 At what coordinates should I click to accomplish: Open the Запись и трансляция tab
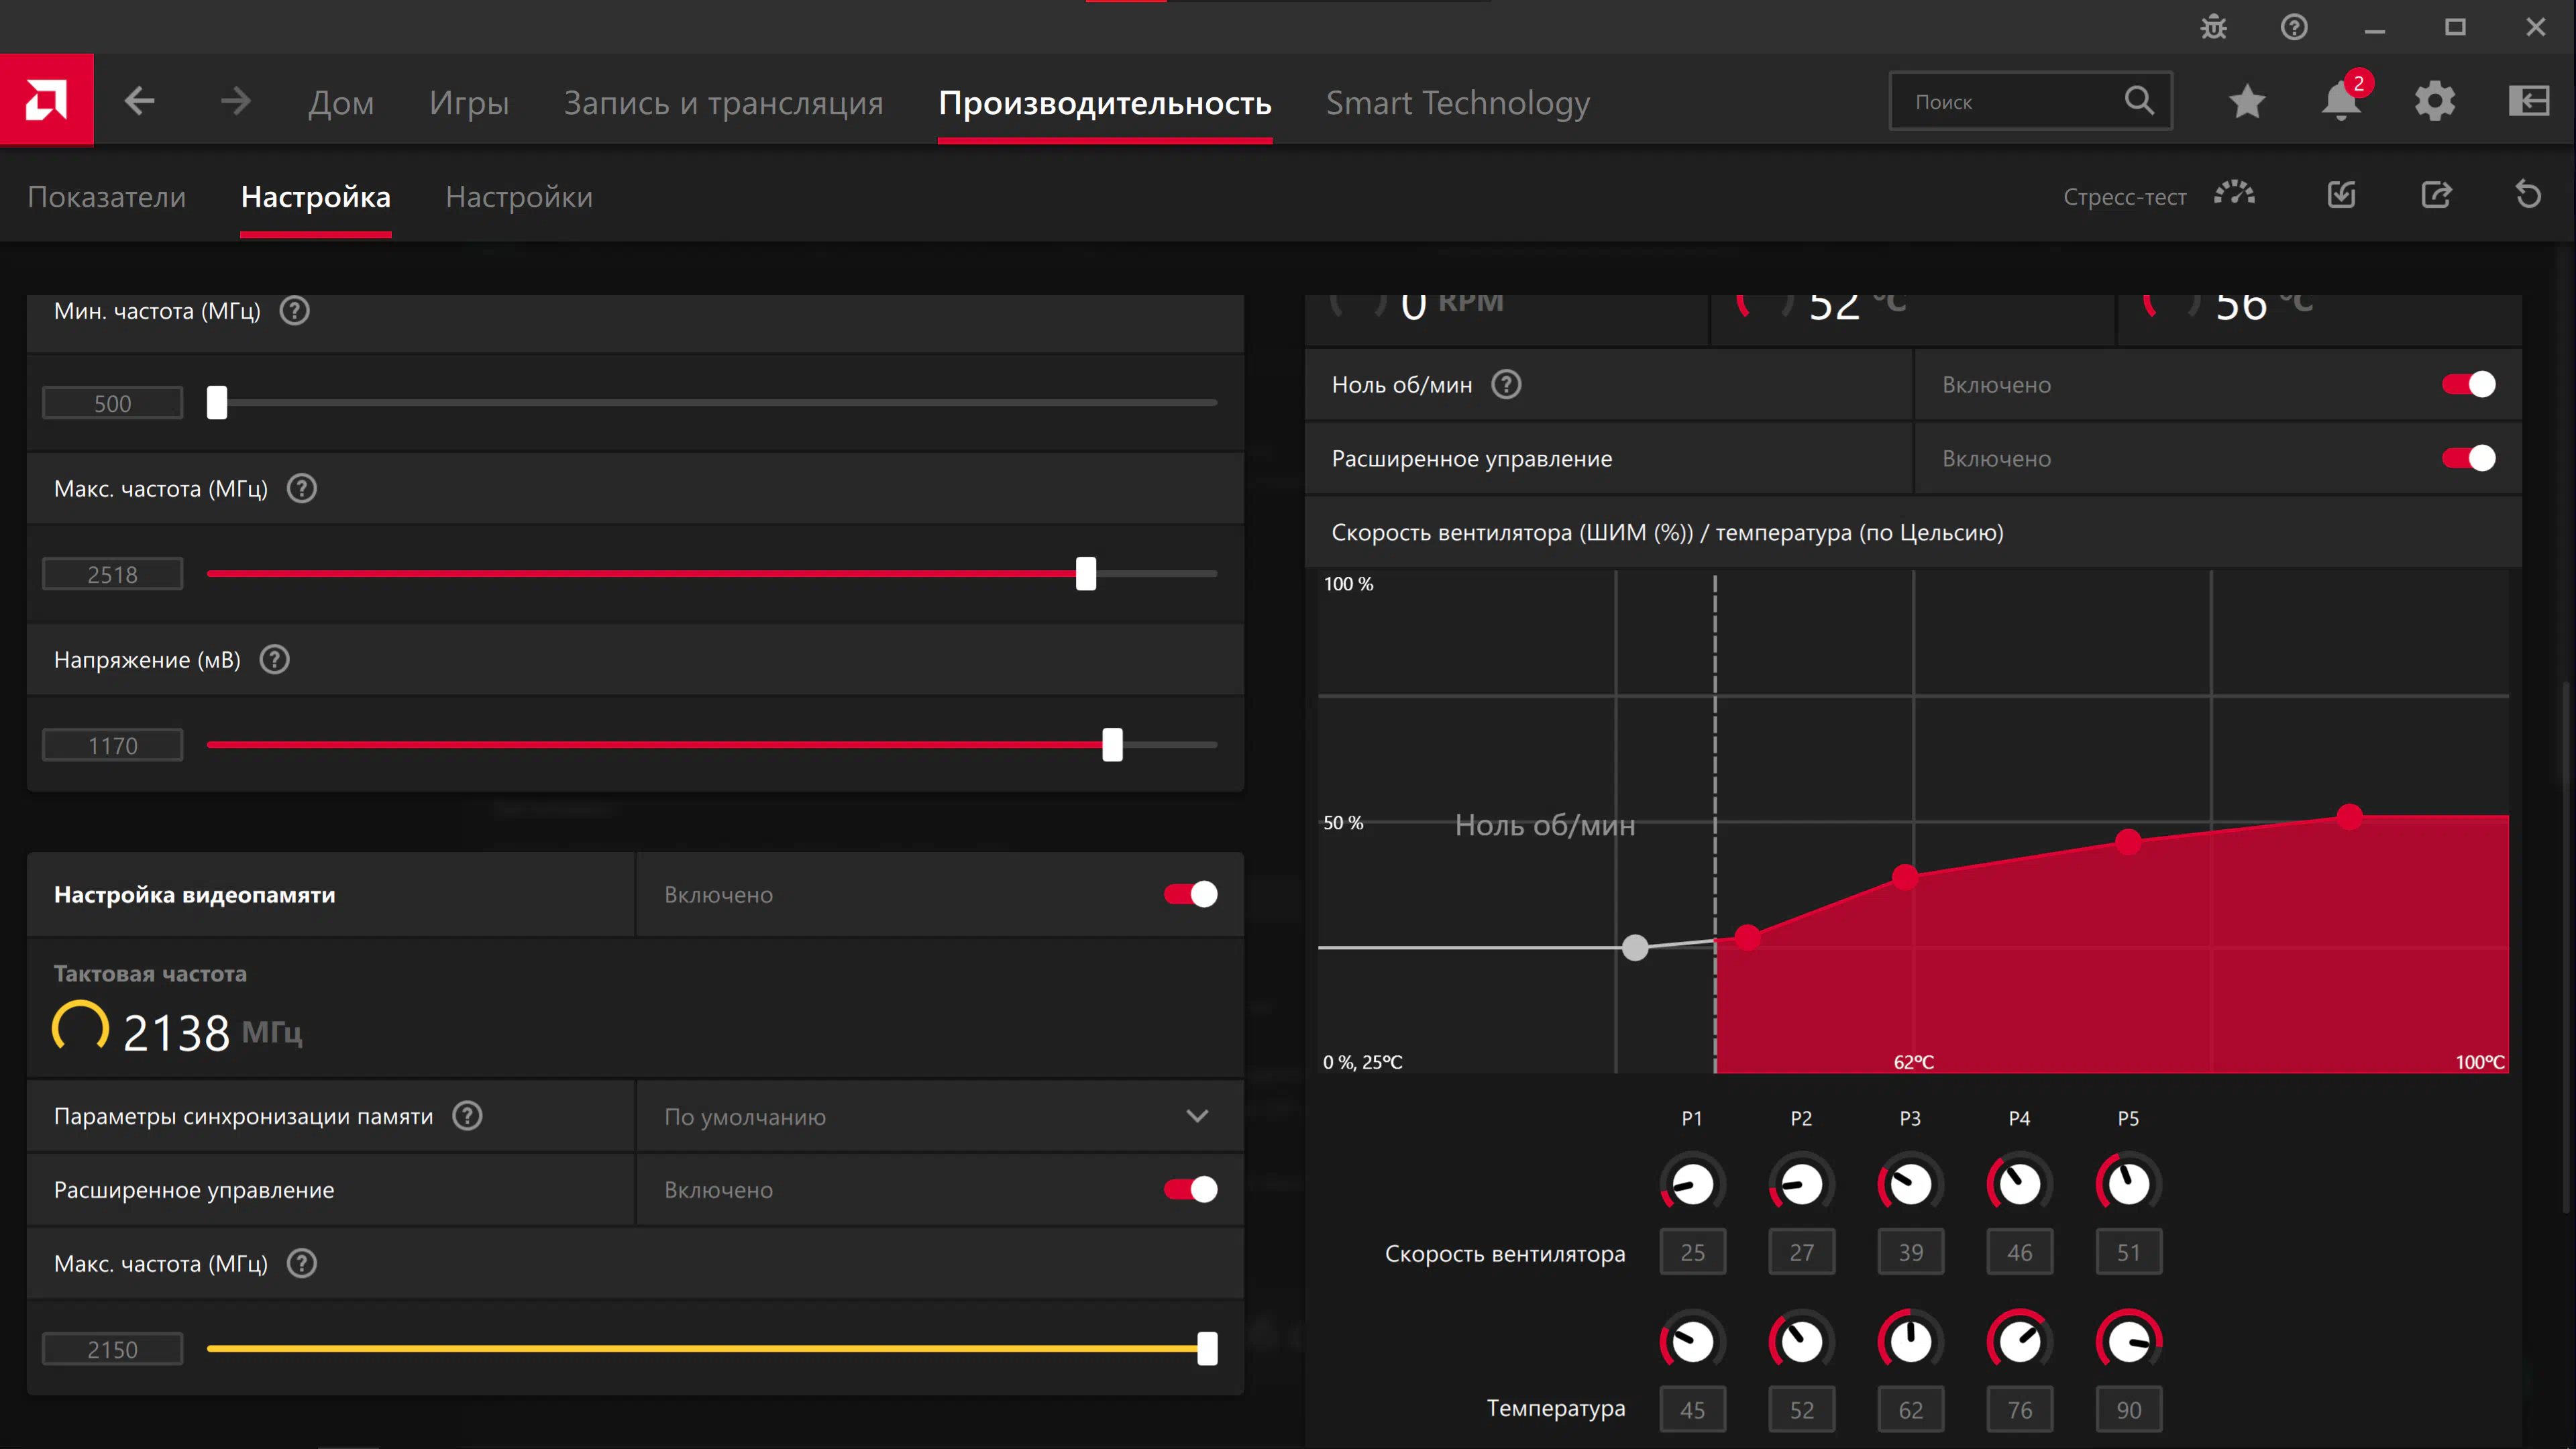click(x=724, y=103)
